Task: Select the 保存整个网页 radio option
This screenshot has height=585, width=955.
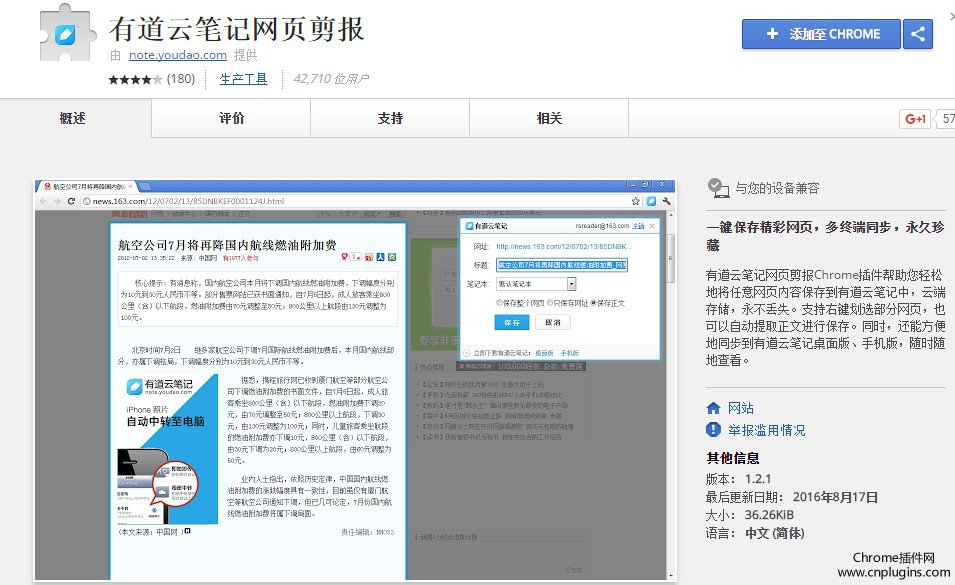Action: [499, 303]
